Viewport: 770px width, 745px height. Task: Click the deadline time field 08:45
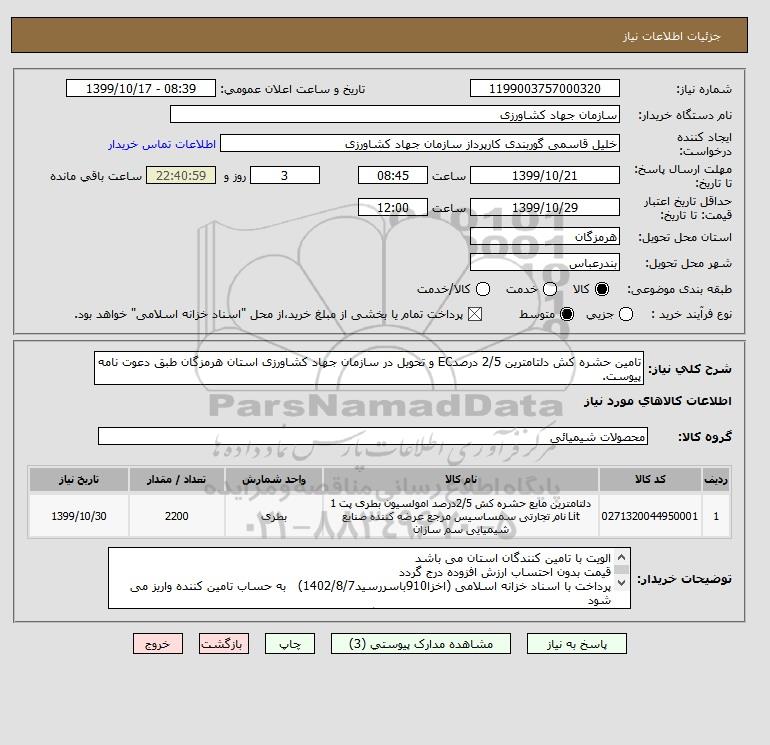coord(393,175)
